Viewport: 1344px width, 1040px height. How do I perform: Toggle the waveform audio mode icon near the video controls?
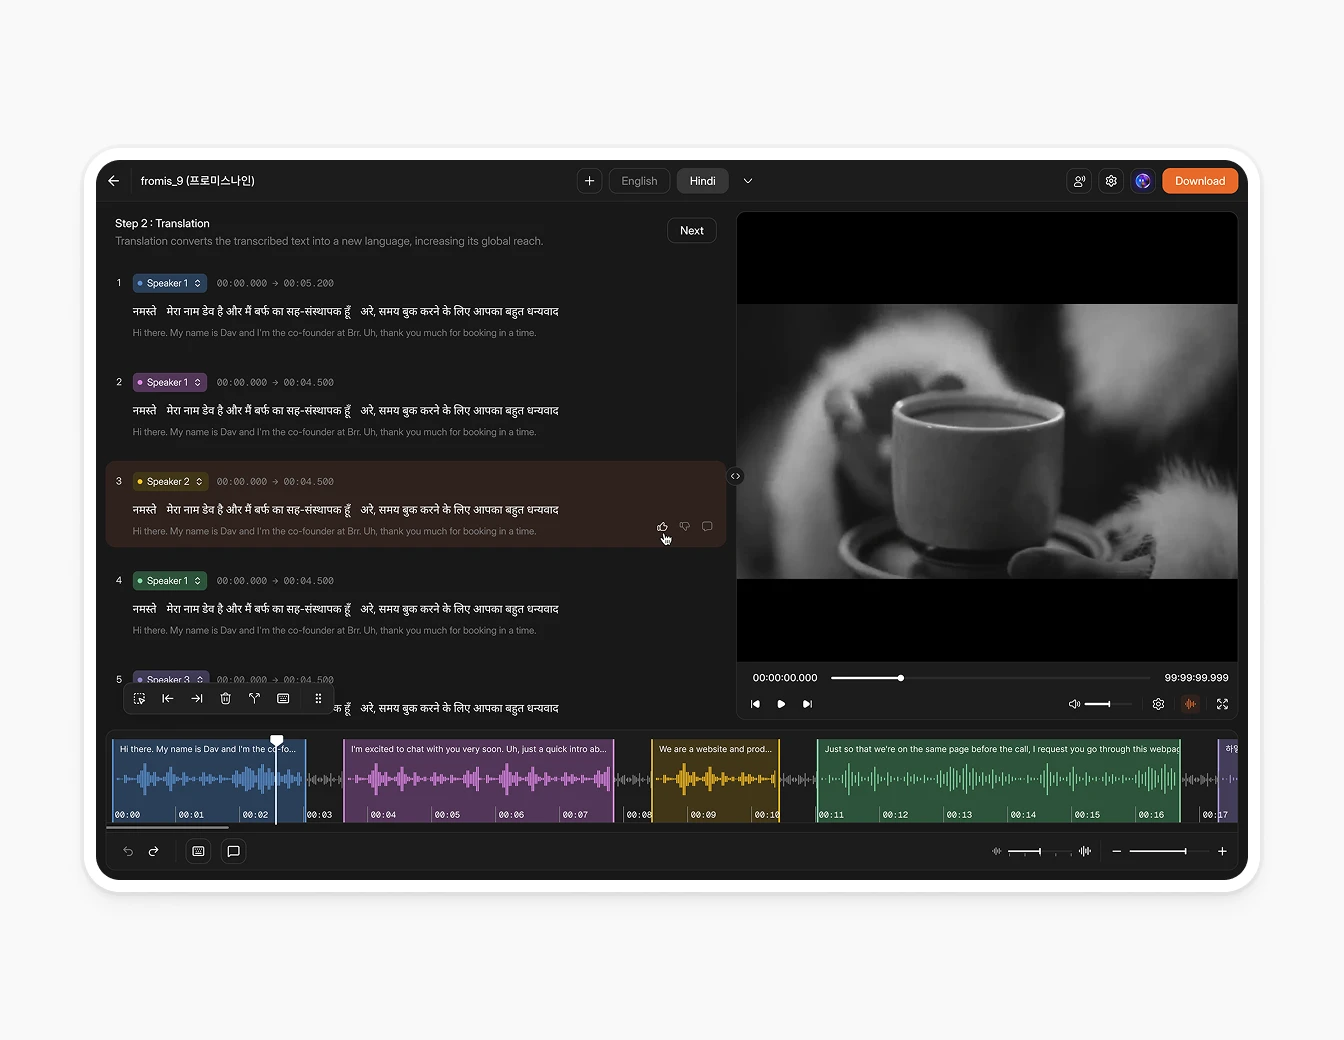1190,704
